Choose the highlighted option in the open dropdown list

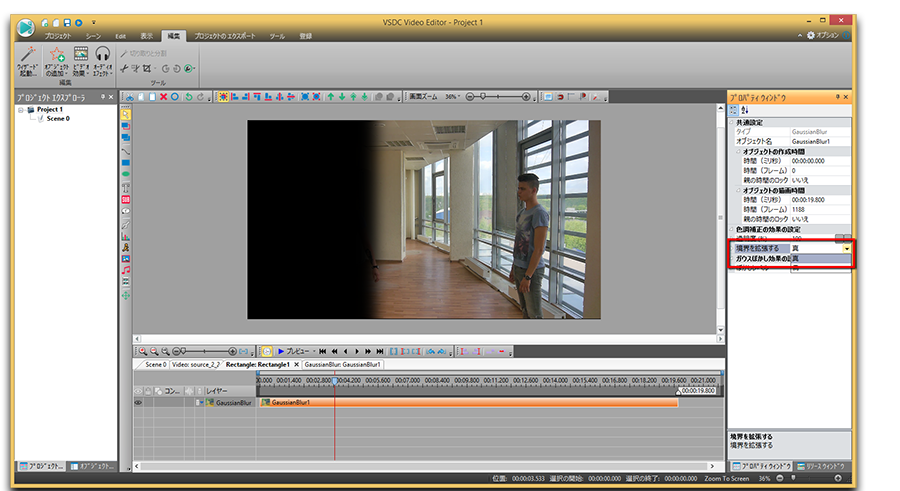820,259
